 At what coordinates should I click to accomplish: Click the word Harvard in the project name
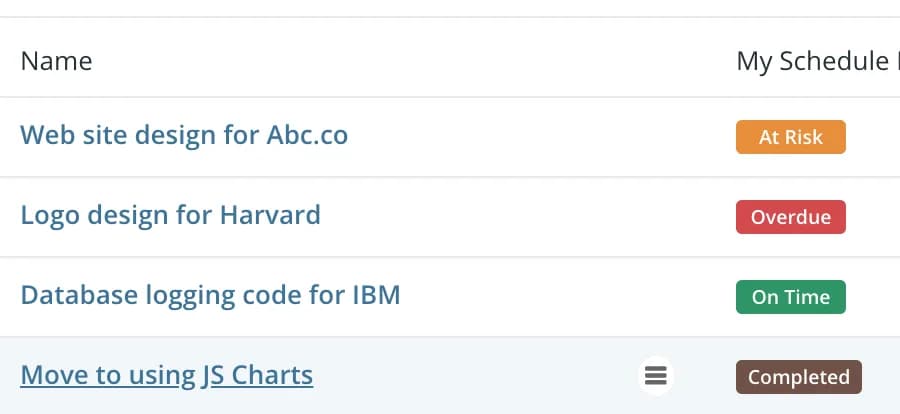pyautogui.click(x=270, y=215)
